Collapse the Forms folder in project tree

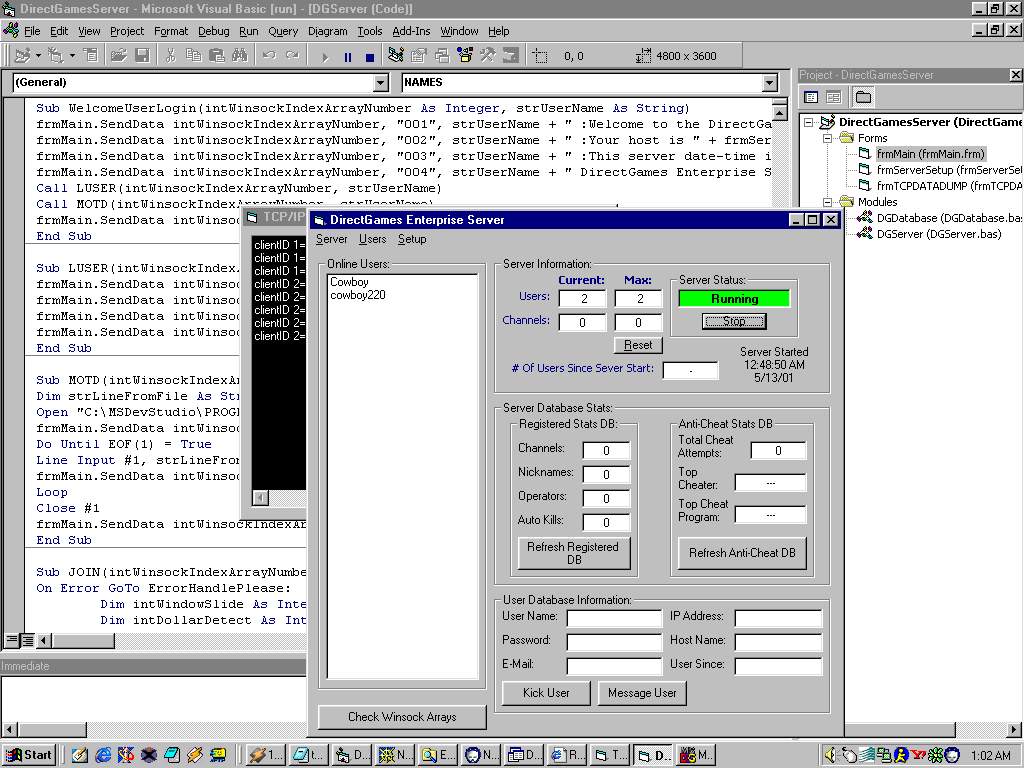pyautogui.click(x=828, y=138)
